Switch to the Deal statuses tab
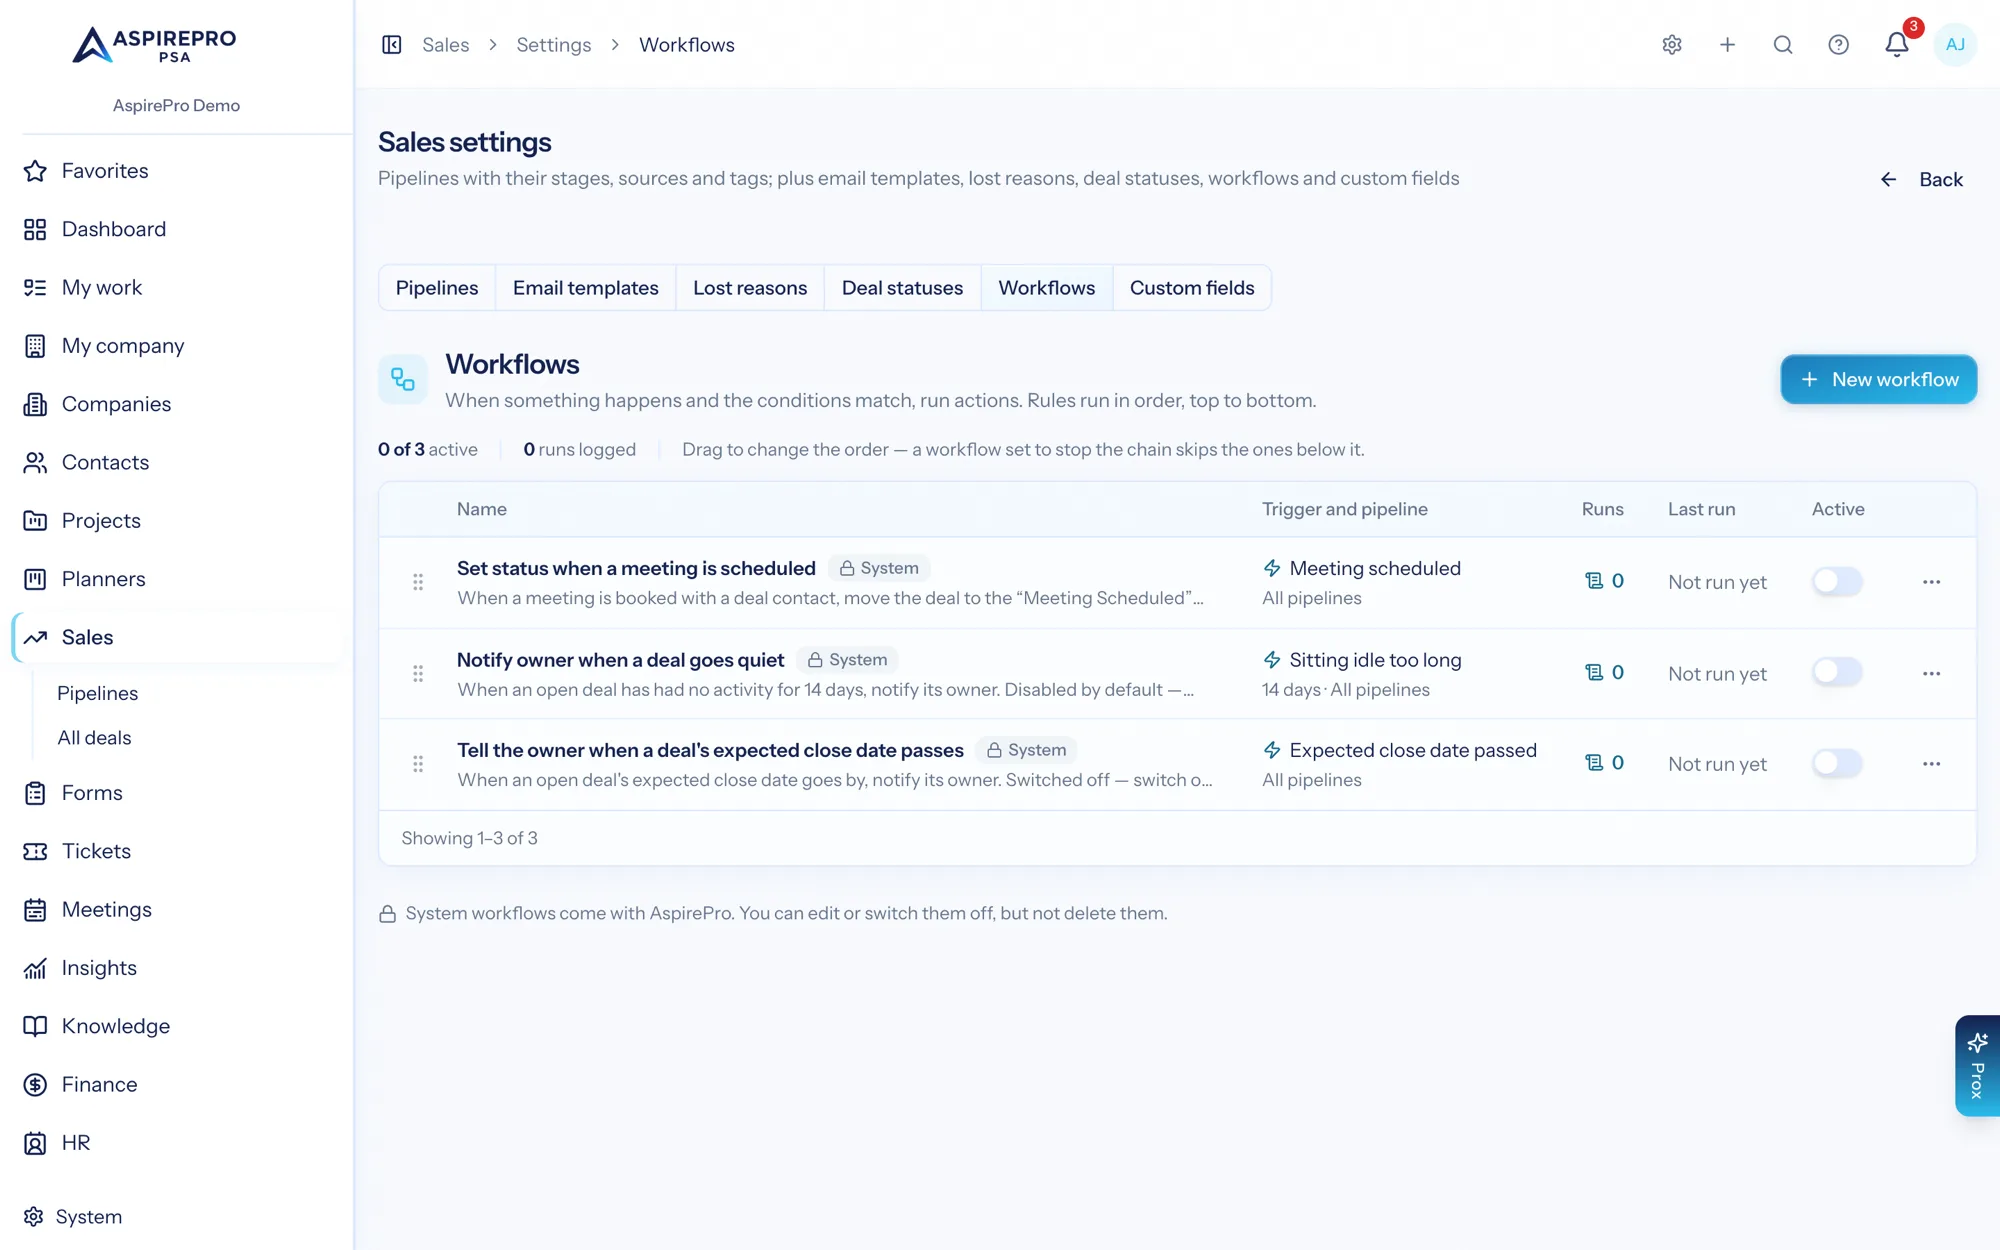 [x=902, y=288]
